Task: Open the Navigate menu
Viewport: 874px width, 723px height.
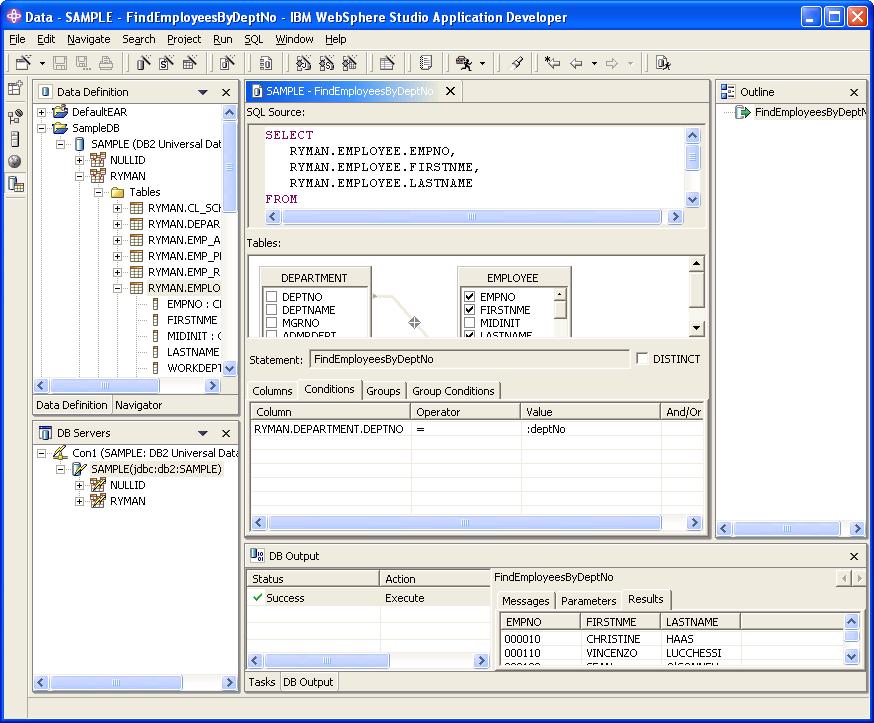Action: pos(89,39)
